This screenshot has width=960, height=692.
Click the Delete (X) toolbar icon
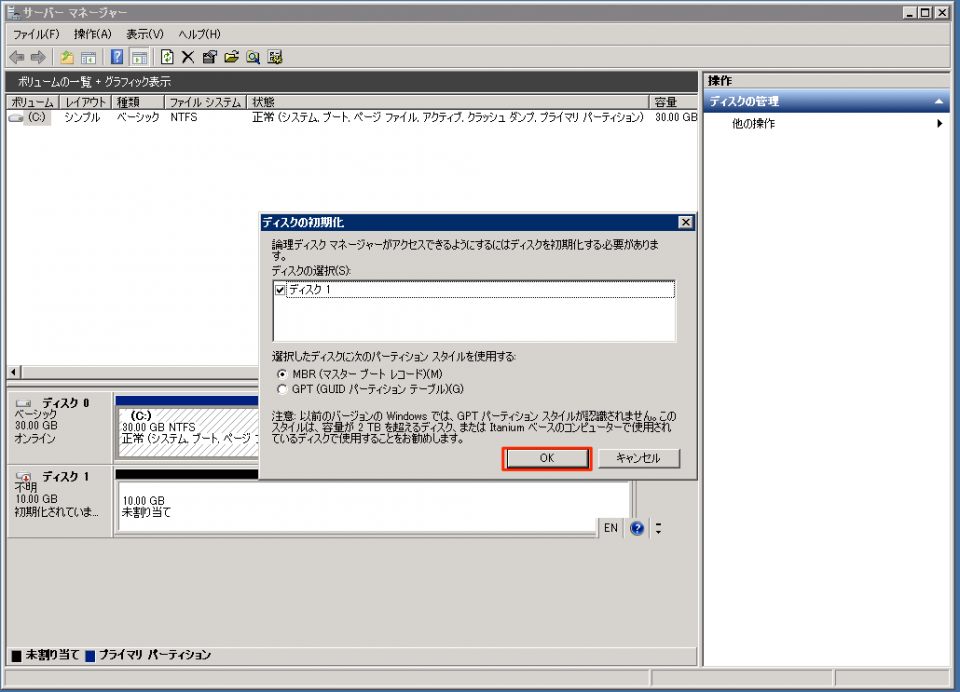click(x=188, y=57)
